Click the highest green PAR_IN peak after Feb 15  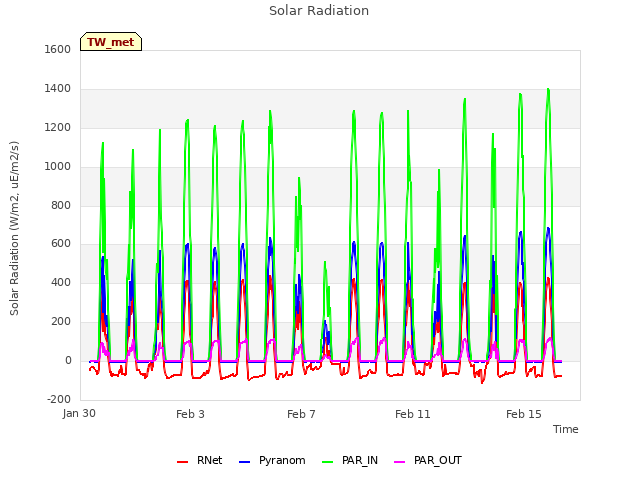548,89
